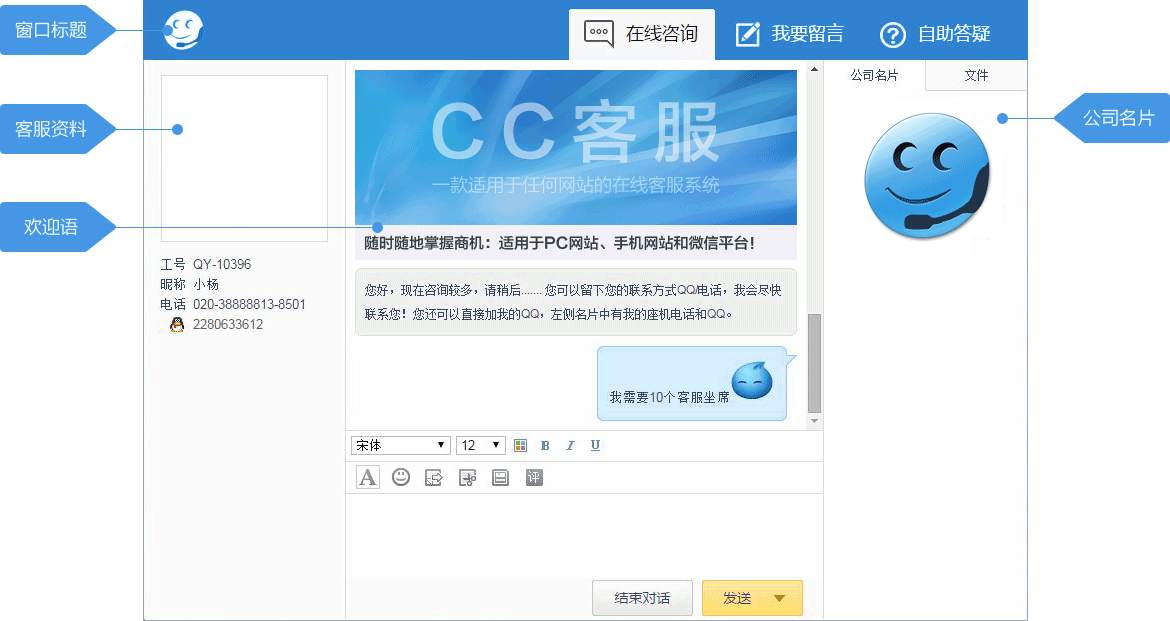Image resolution: width=1170 pixels, height=621 pixels.
Task: Click the QQ penguin contact icon
Action: tap(177, 324)
